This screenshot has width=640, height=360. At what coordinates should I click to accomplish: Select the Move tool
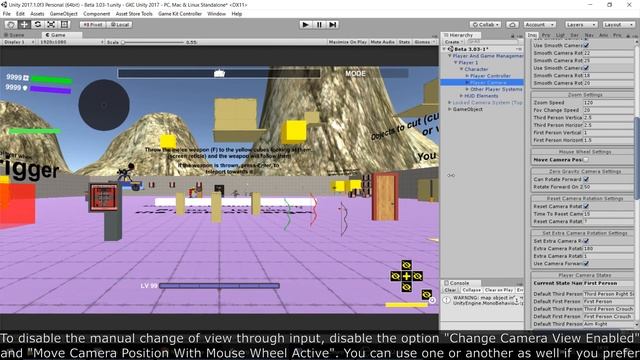[24, 24]
